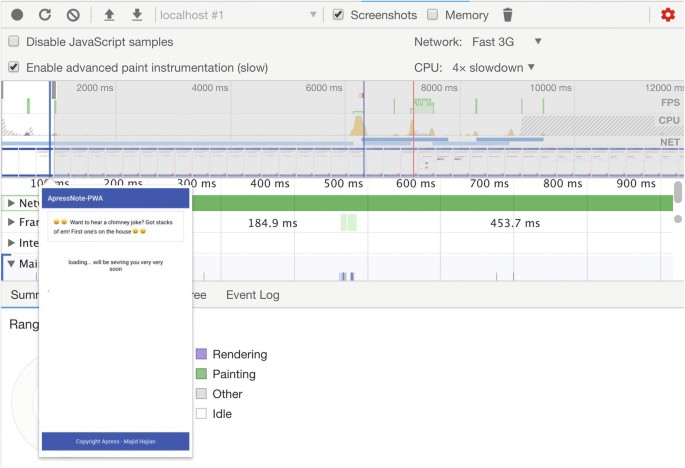Click the CPU overview label

(669, 120)
